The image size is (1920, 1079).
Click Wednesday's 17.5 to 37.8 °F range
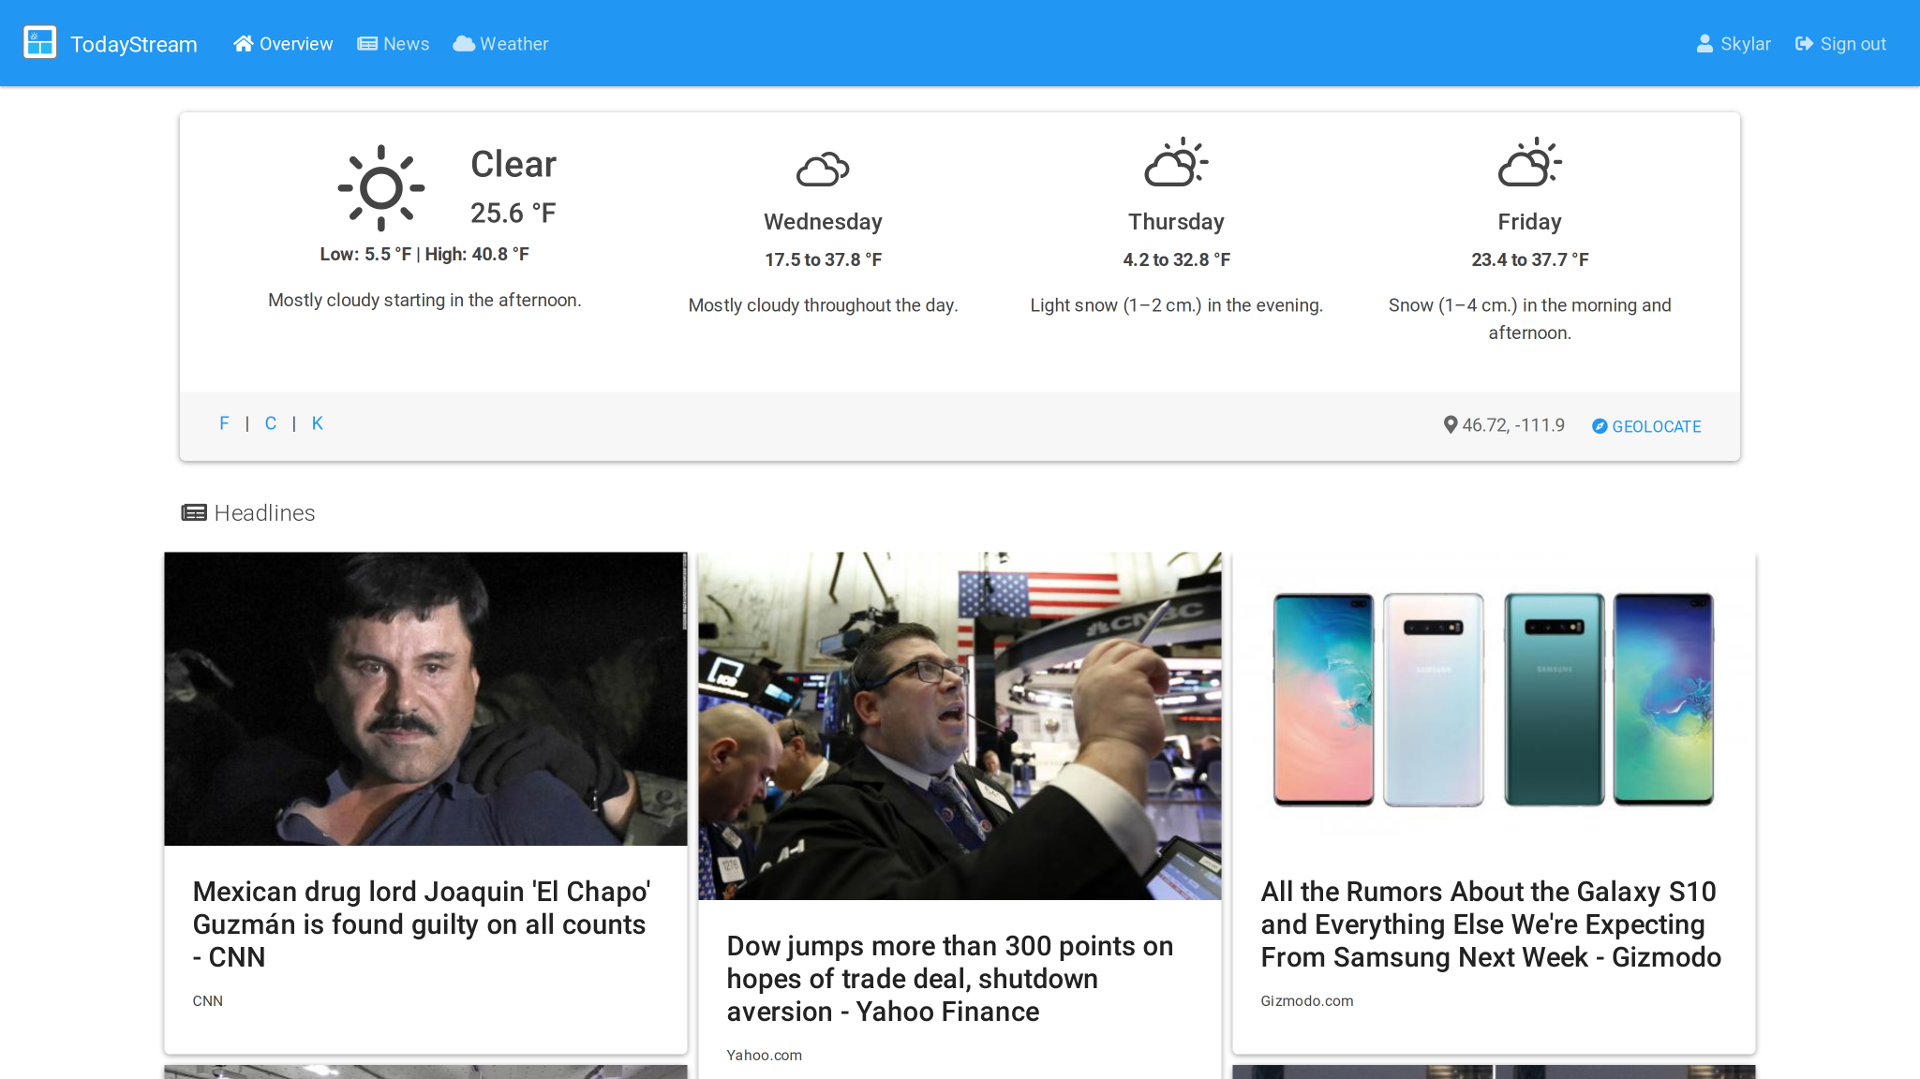coord(823,260)
